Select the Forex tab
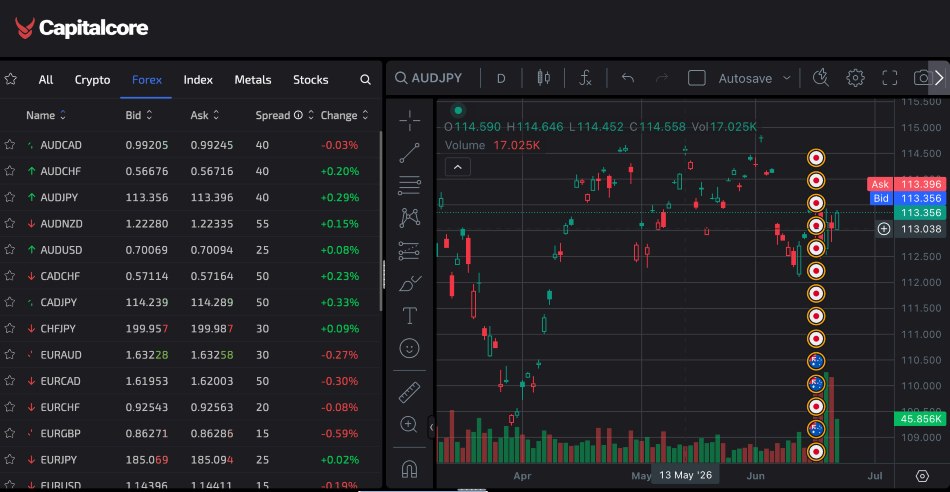The image size is (950, 492). point(147,79)
